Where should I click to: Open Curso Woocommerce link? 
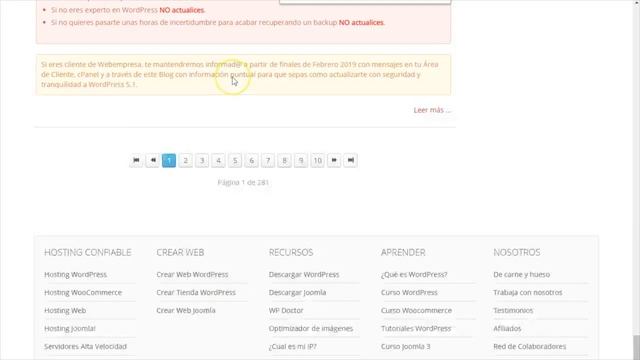click(416, 310)
